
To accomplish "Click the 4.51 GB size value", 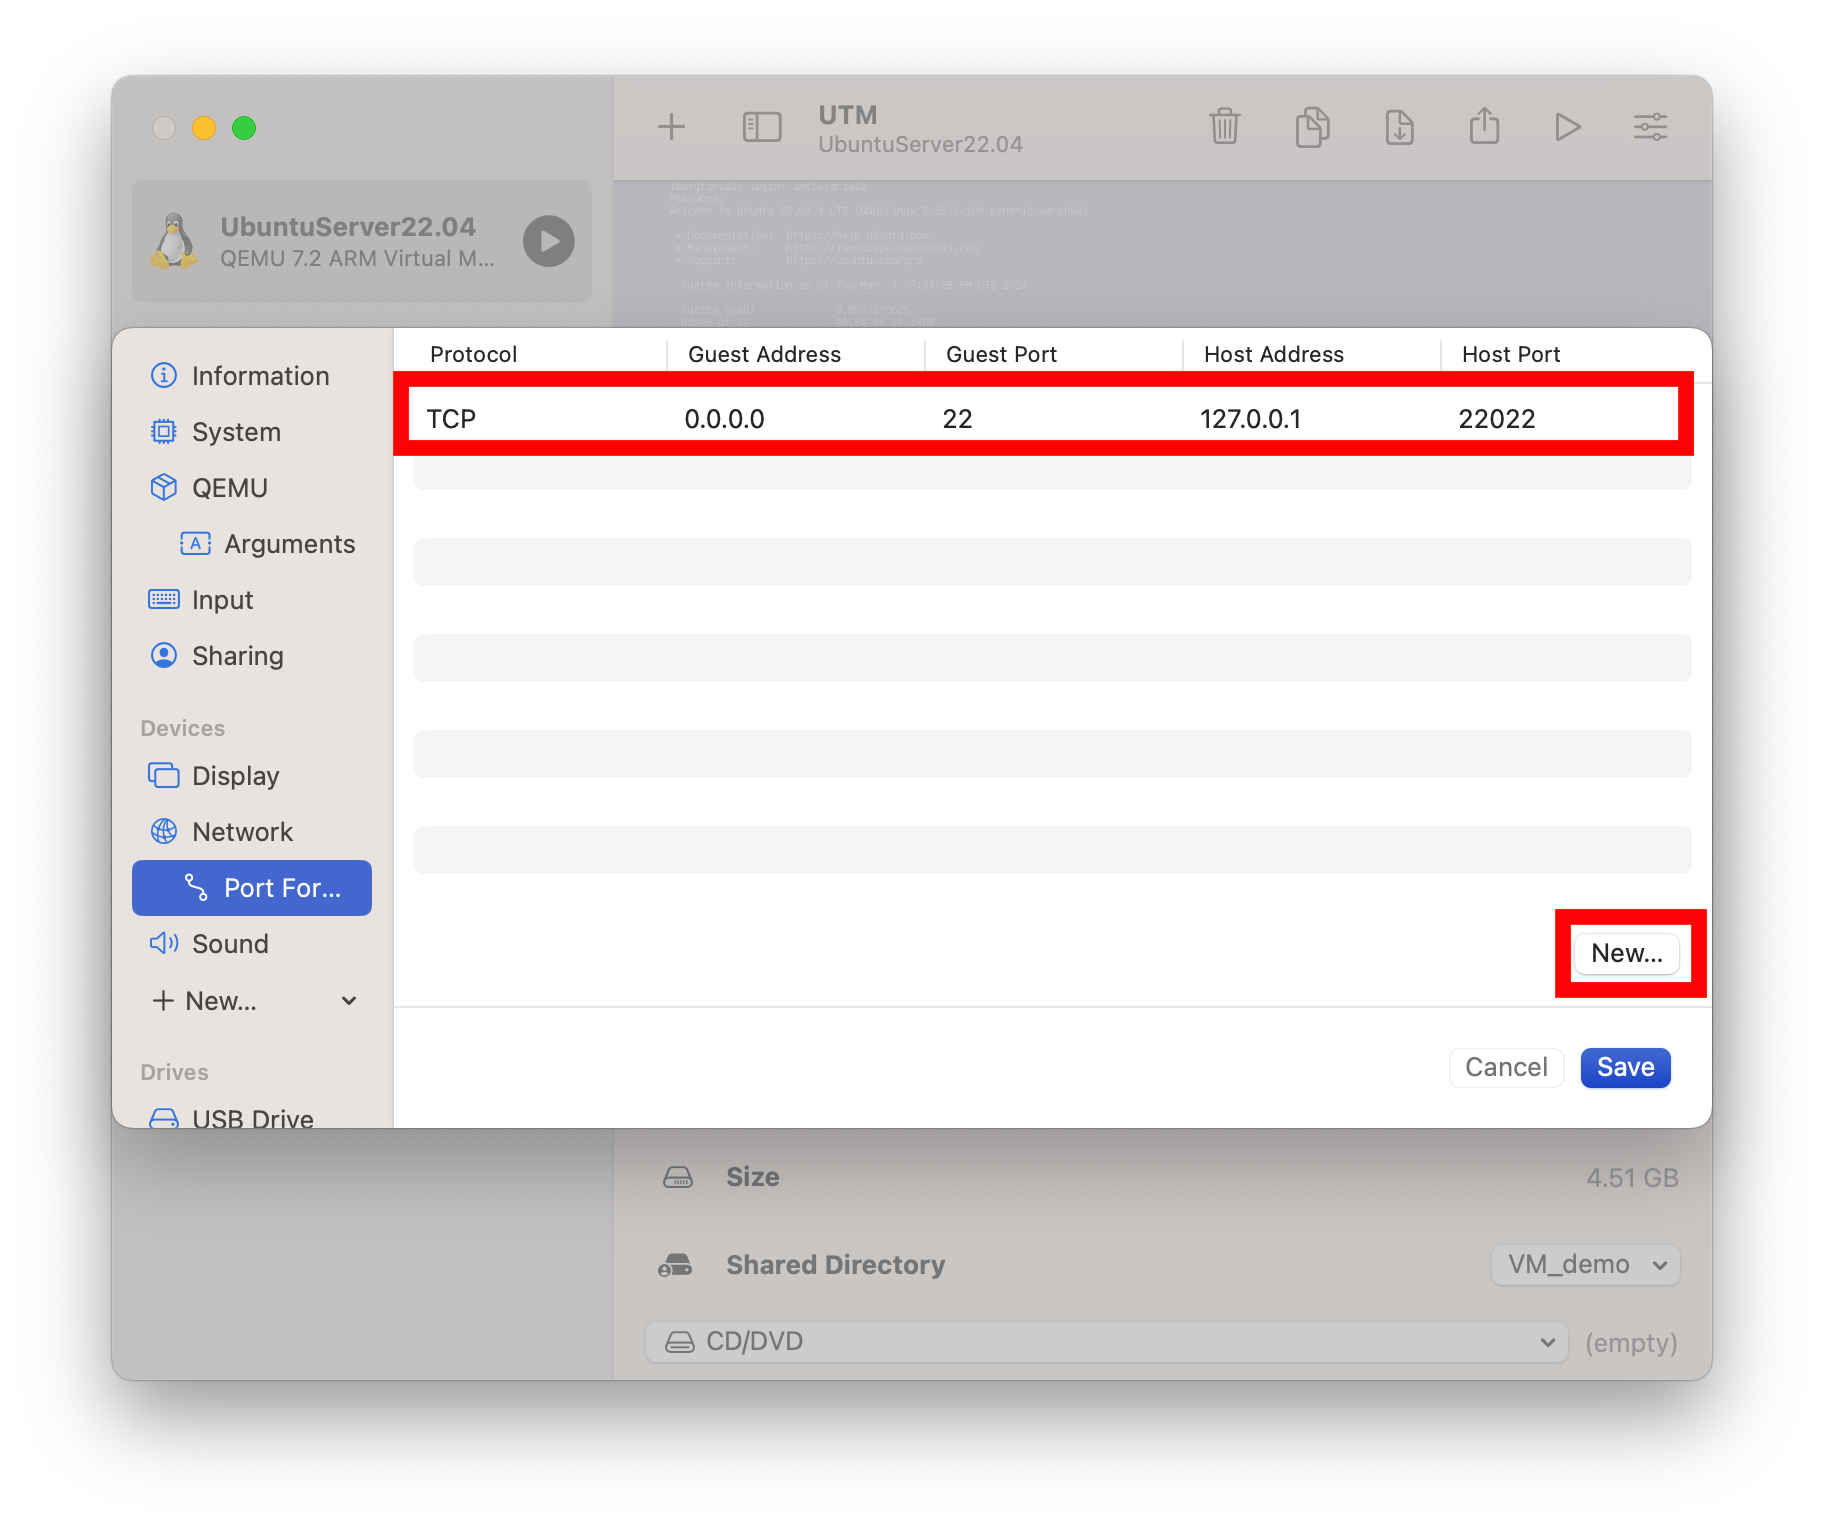I will (x=1631, y=1178).
